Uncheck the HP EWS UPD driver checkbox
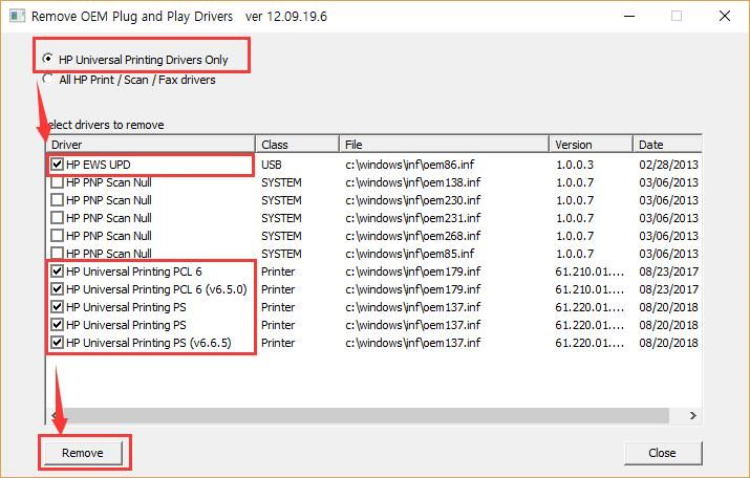The height and width of the screenshot is (478, 750). point(57,165)
